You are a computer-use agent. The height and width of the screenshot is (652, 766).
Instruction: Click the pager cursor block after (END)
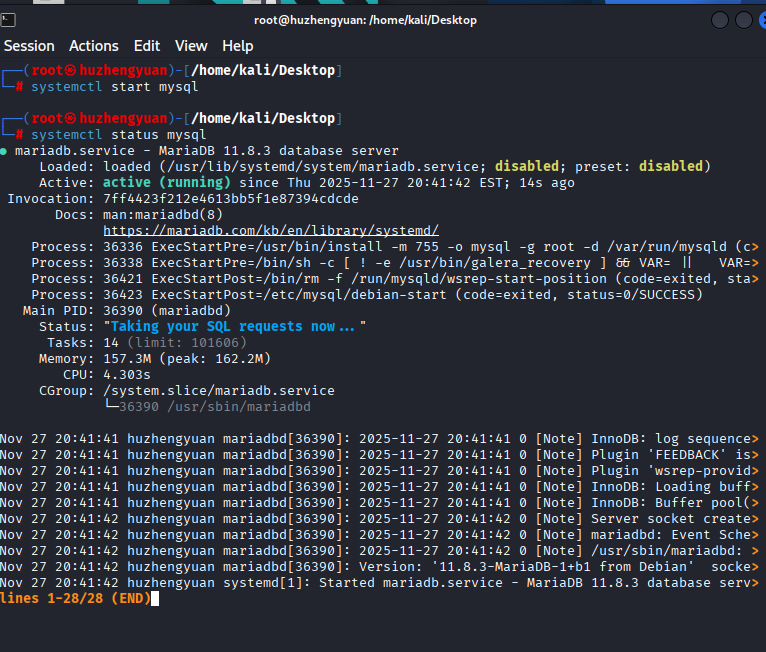click(x=155, y=599)
